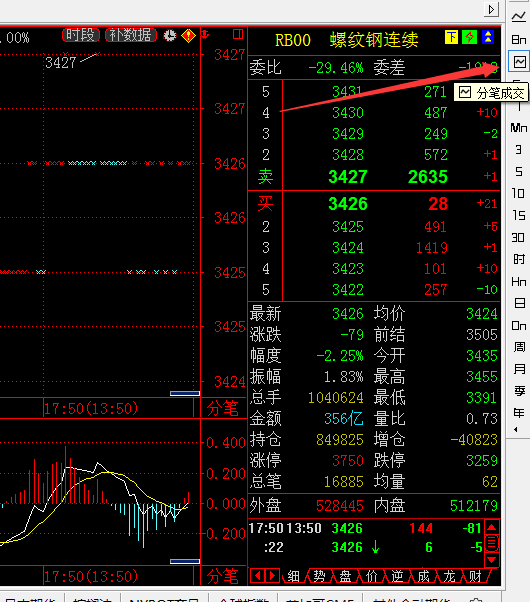Select the 盘 tab
The width and height of the screenshot is (530, 602).
pos(345,576)
